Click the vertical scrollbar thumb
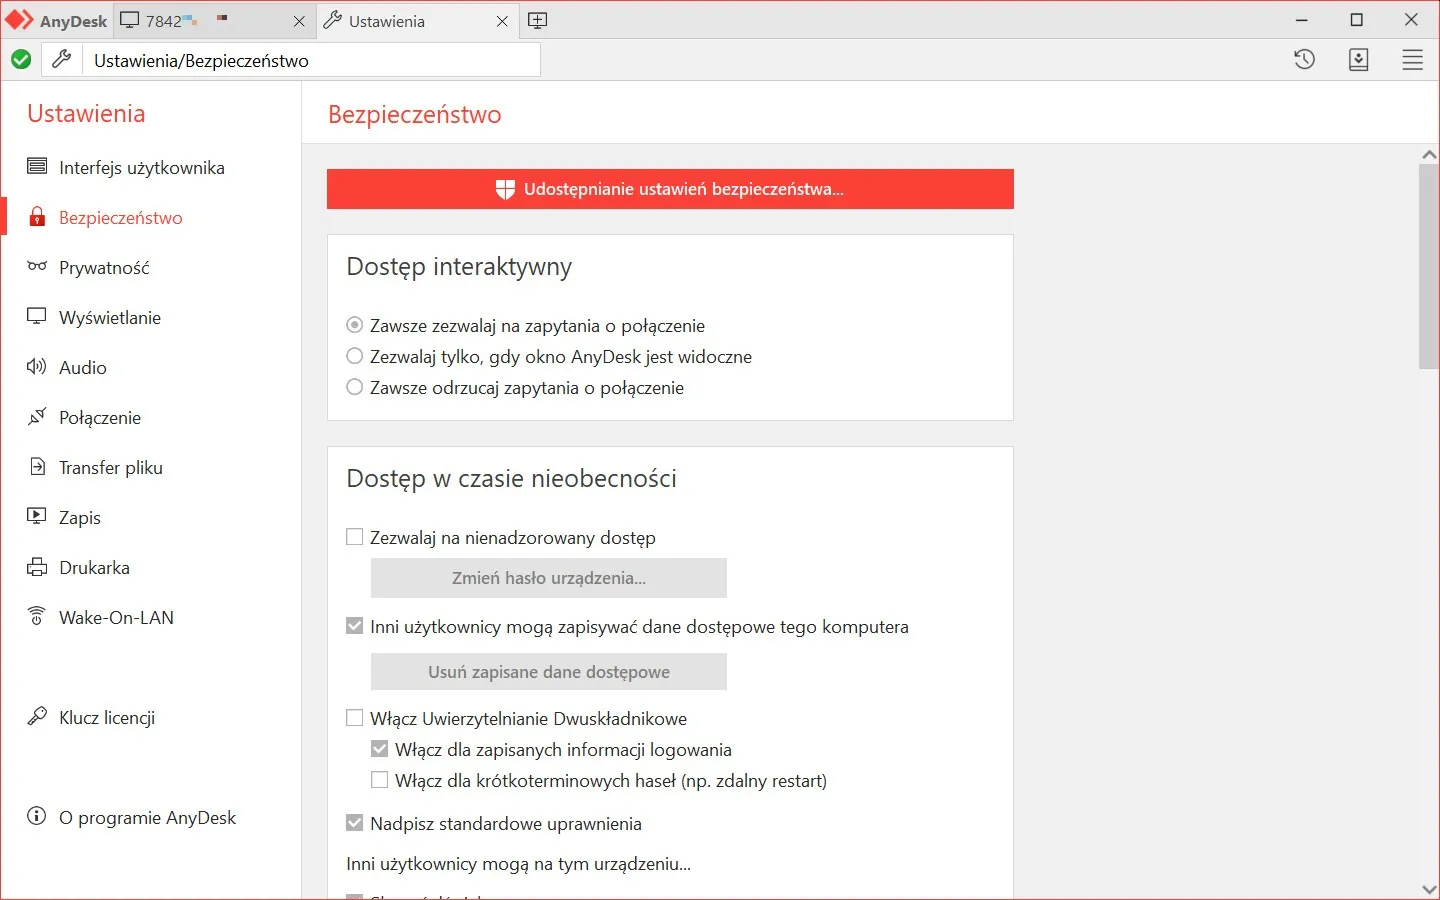1440x900 pixels. pos(1429,267)
